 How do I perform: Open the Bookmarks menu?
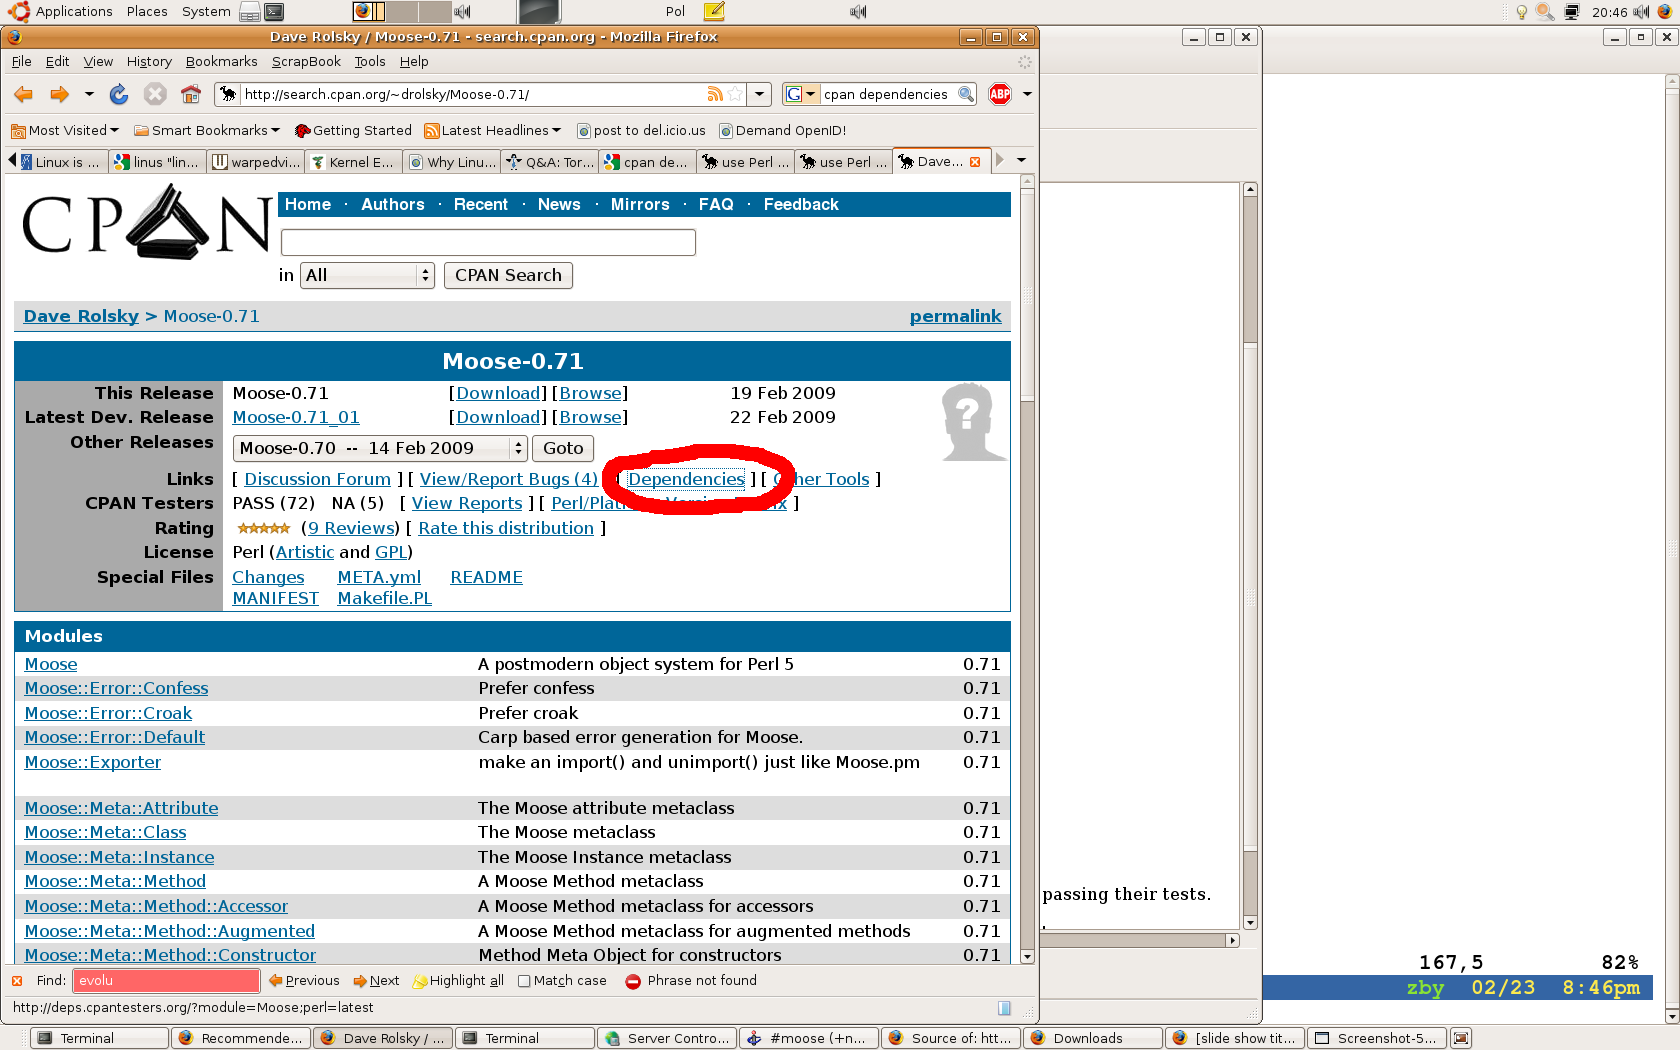221,61
